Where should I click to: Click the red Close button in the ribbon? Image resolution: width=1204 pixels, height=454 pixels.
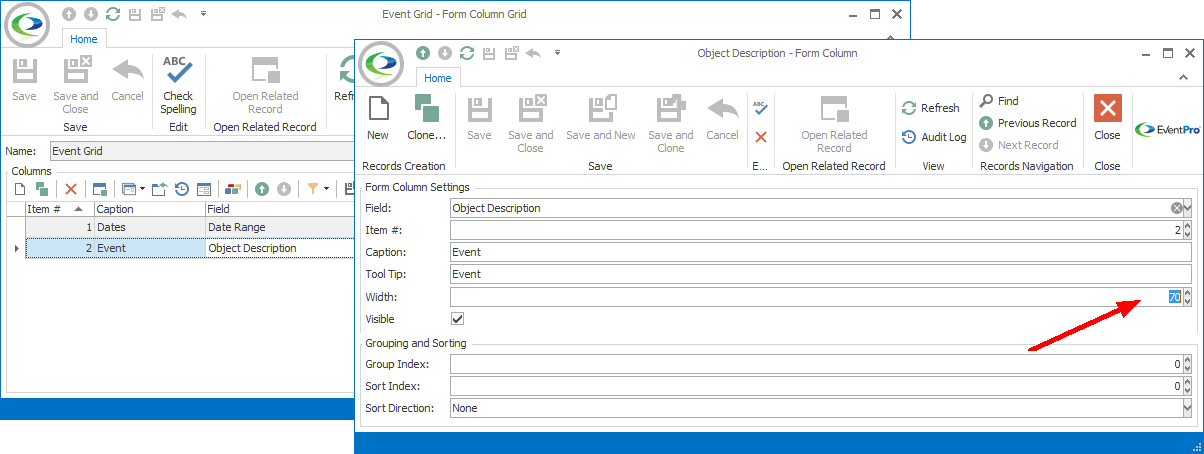[1107, 117]
